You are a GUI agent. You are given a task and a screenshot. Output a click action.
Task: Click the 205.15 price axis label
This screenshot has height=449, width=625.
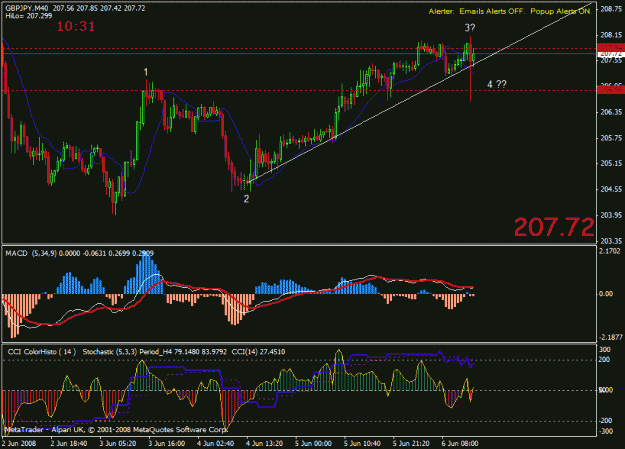tap(611, 163)
